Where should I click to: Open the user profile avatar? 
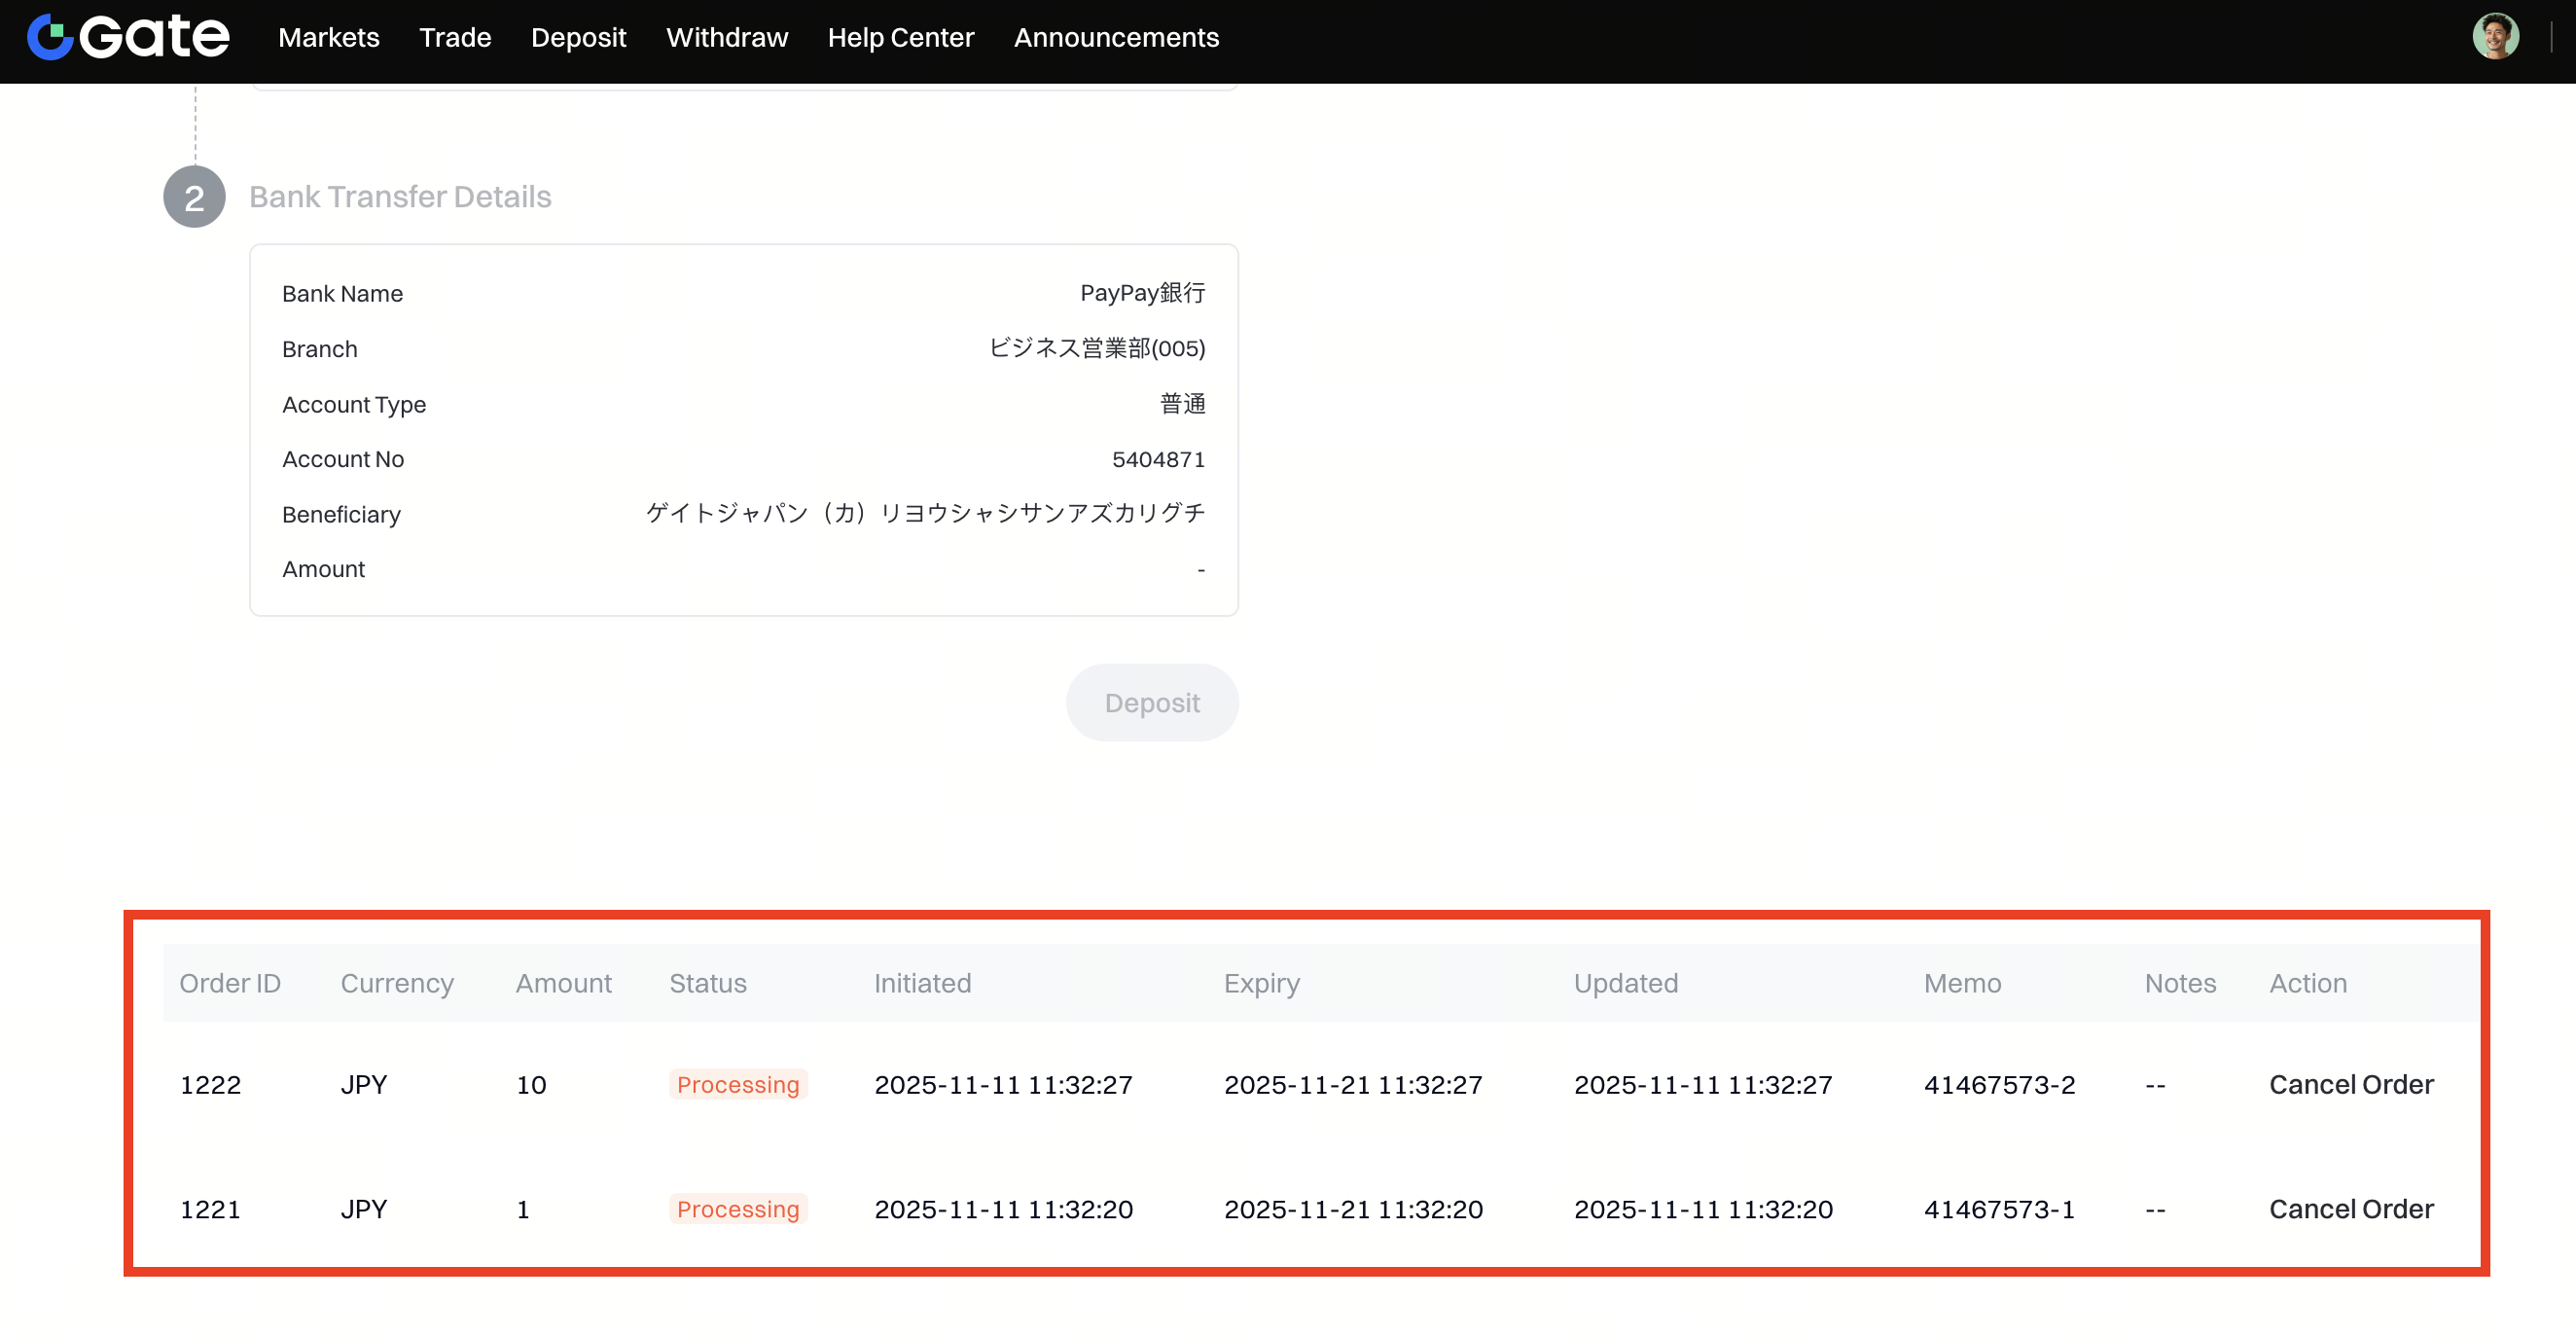pyautogui.click(x=2495, y=37)
